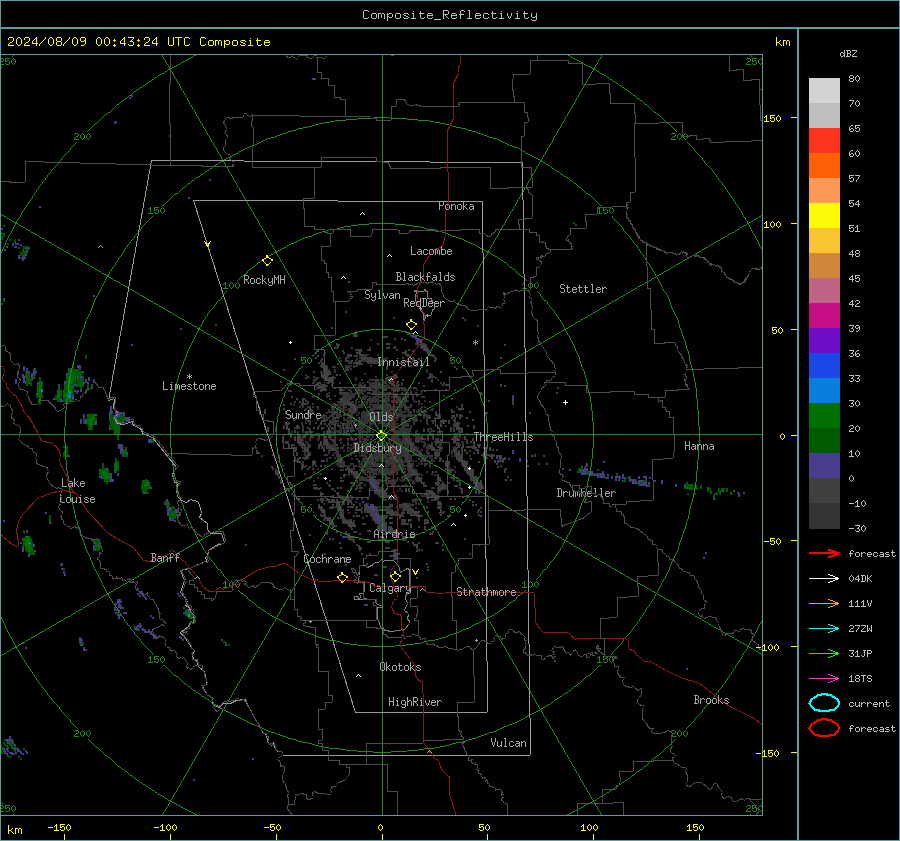Click the RockyMH label
Image resolution: width=900 pixels, height=841 pixels.
coord(264,280)
